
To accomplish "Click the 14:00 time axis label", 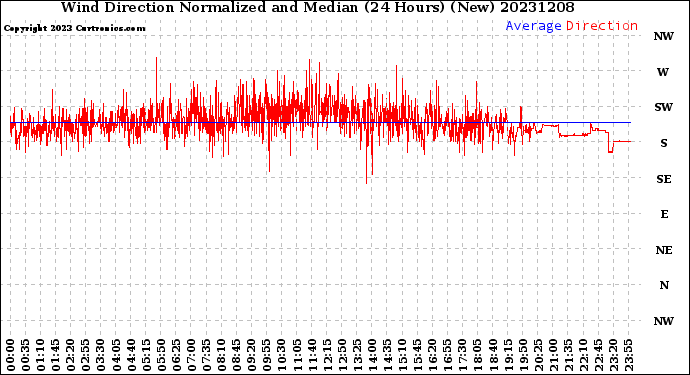I will pyautogui.click(x=372, y=355).
